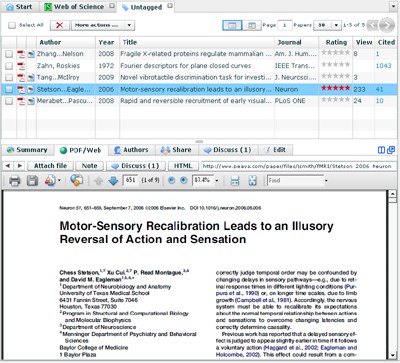Zoom in on the PDF

coord(183,180)
